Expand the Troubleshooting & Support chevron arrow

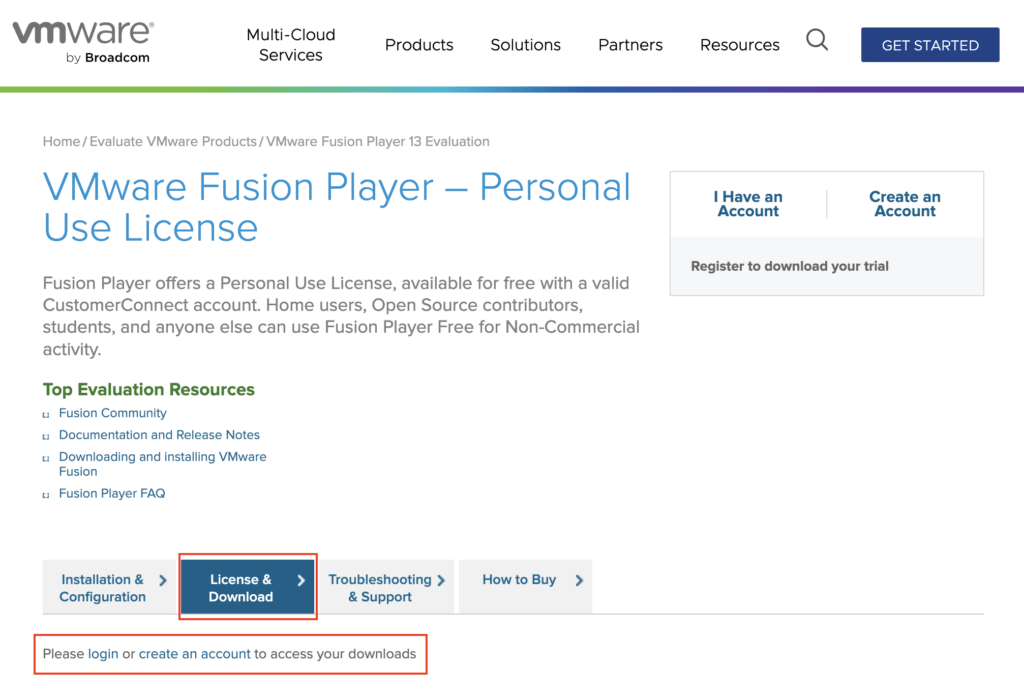tap(441, 580)
